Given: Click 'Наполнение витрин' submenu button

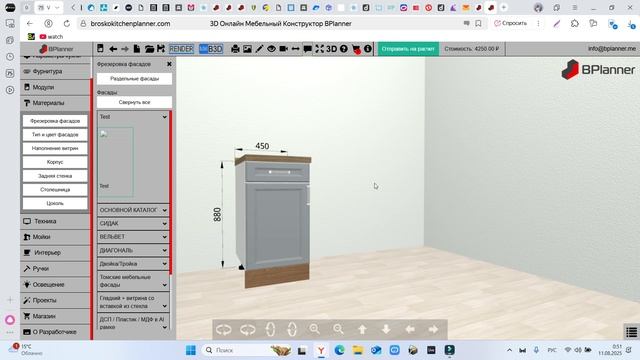Looking at the screenshot, I should coord(55,148).
